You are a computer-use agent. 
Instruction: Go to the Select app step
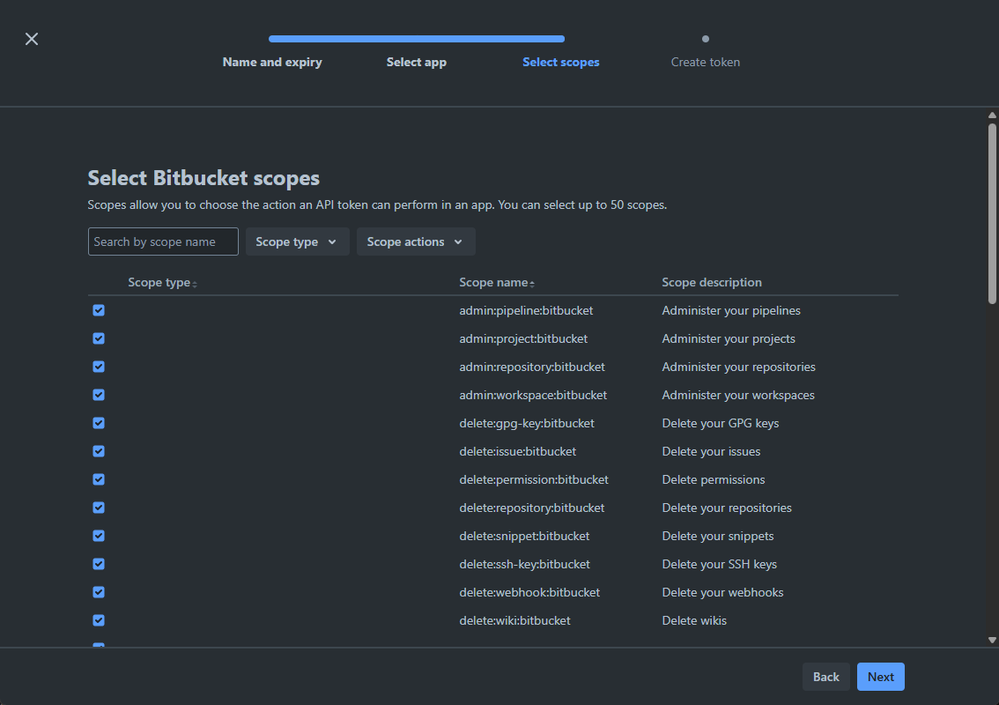(416, 62)
